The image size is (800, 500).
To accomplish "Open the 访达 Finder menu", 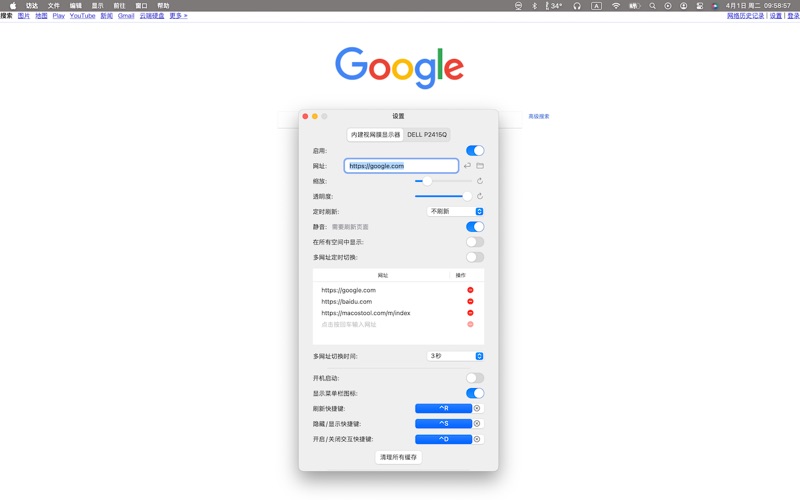I will coord(32,6).
